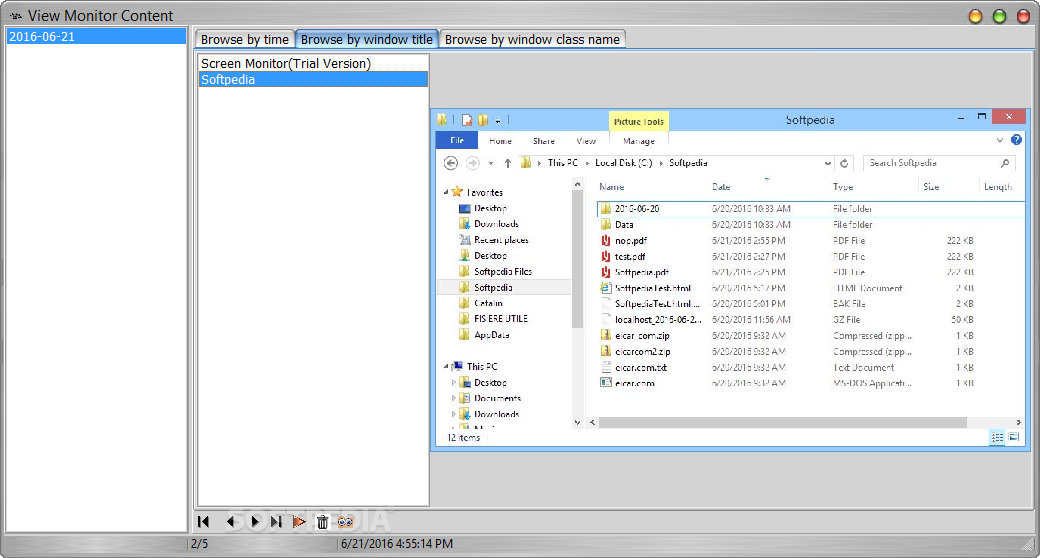This screenshot has height=558, width=1040.
Task: Click the test.pdf PDF icon
Action: point(606,256)
